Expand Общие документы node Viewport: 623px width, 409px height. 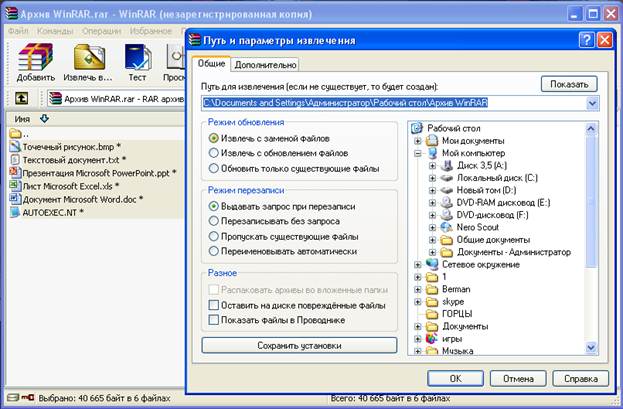(432, 240)
